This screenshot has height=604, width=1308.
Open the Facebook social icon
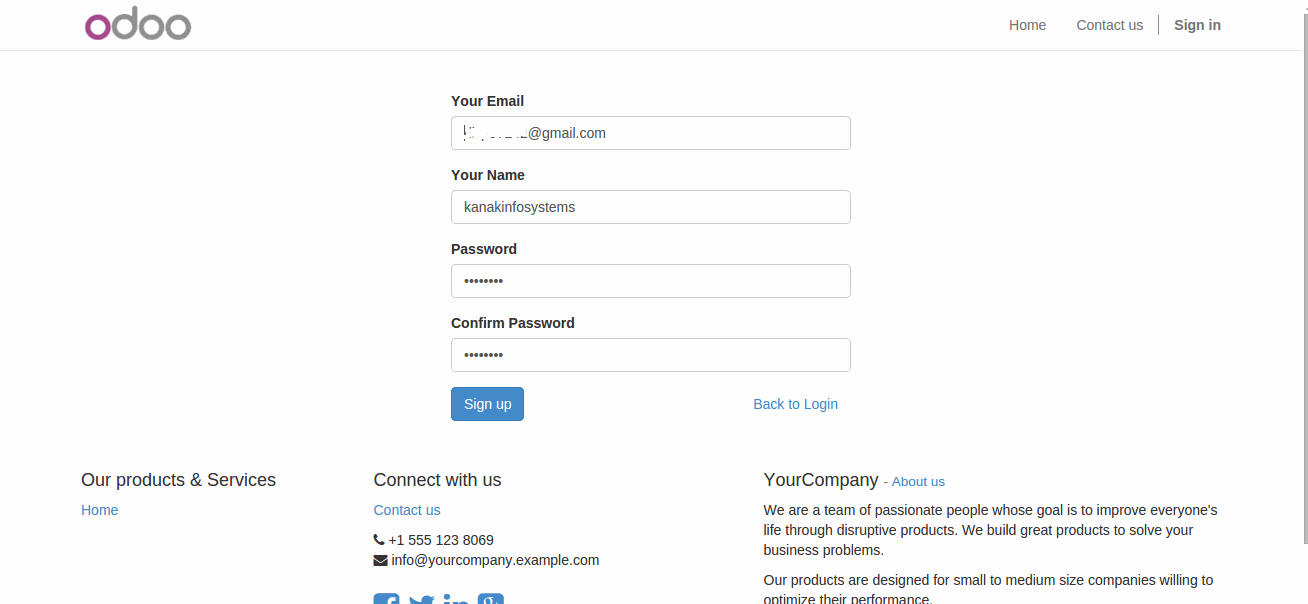pyautogui.click(x=387, y=599)
